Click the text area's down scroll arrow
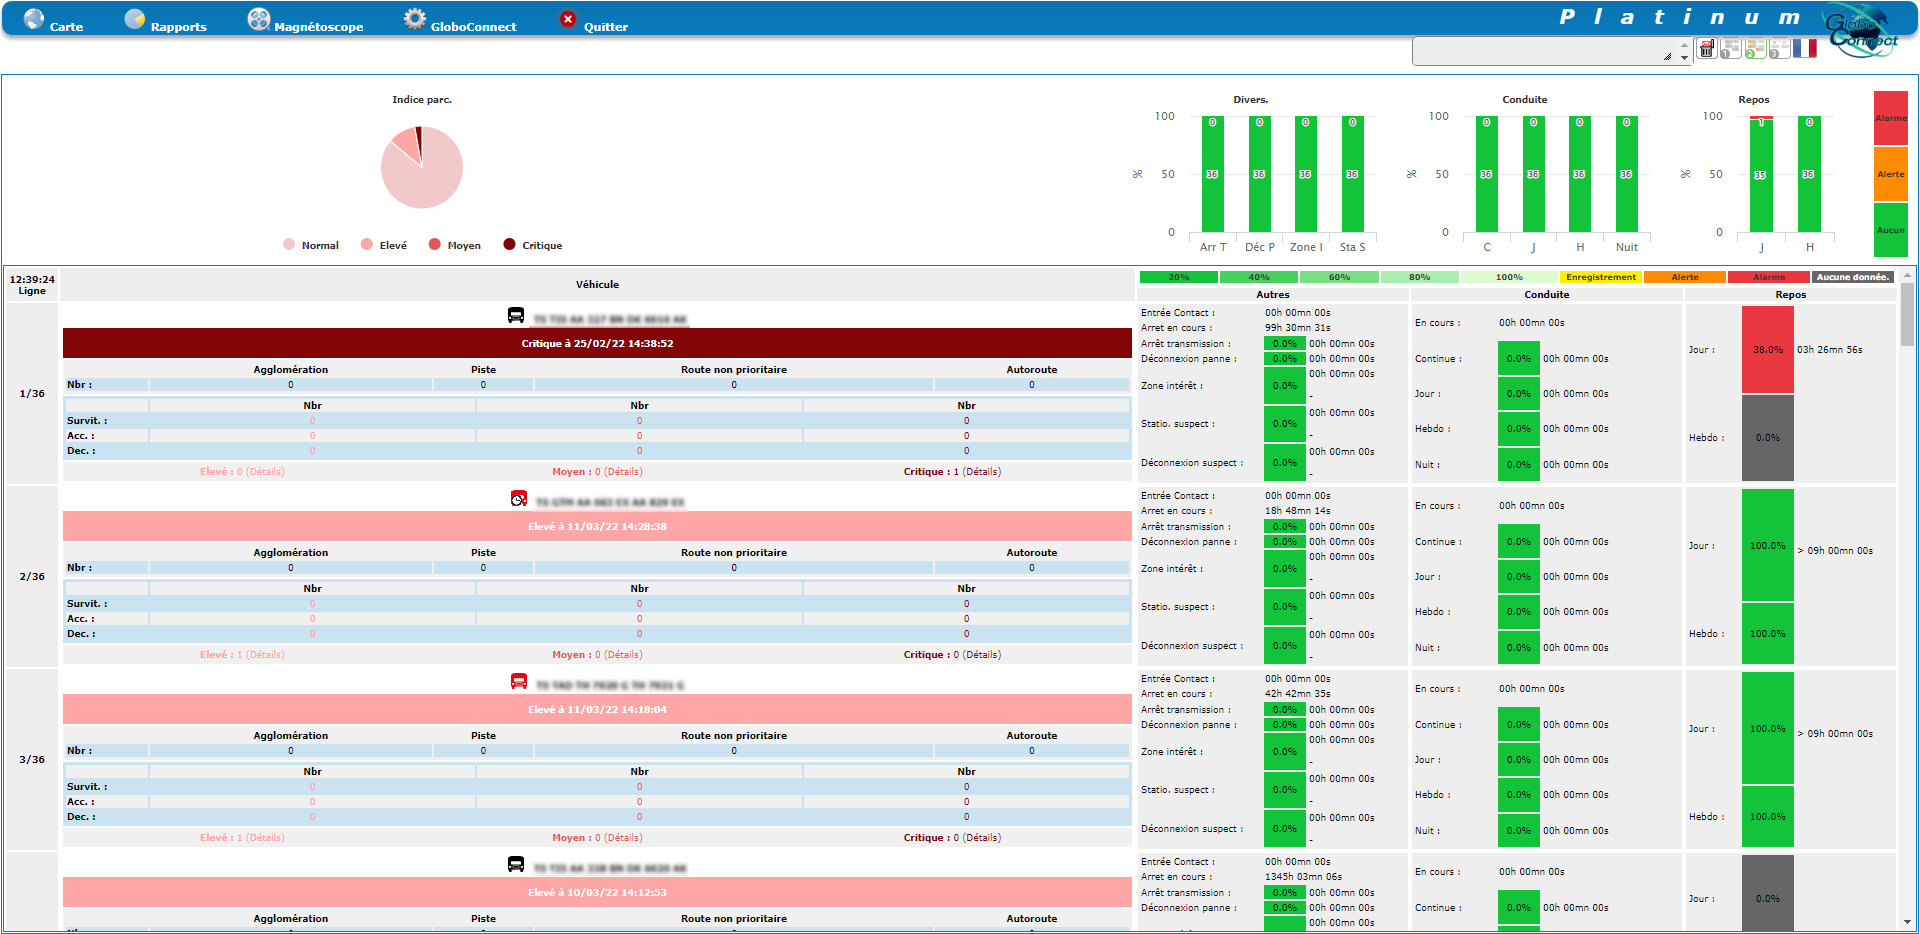The width and height of the screenshot is (1920, 934). pos(1685,57)
